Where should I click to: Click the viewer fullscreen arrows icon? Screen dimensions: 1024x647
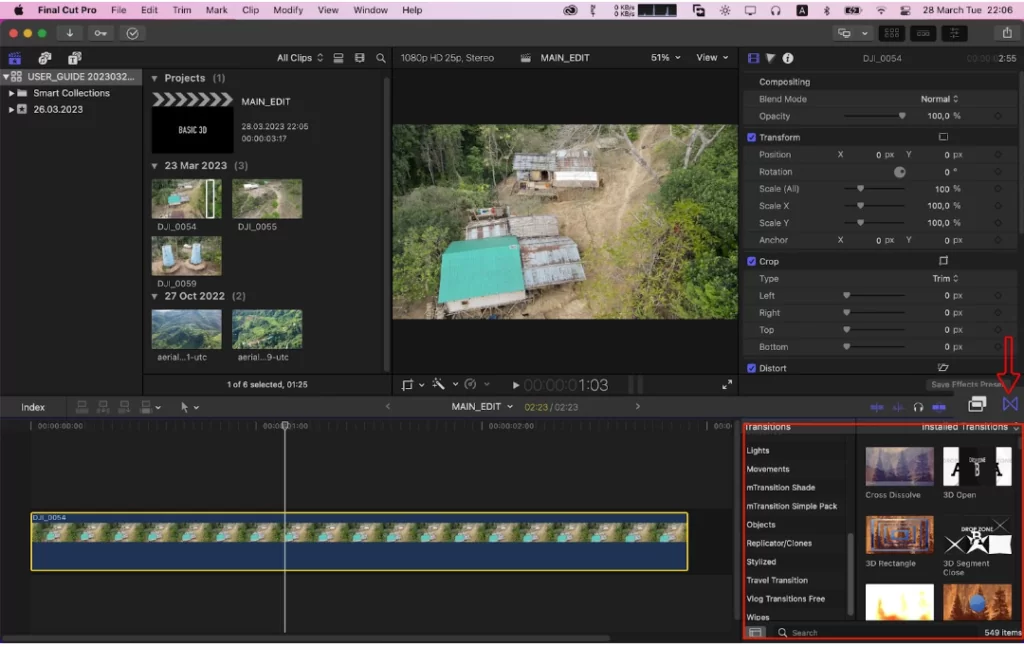tap(727, 385)
